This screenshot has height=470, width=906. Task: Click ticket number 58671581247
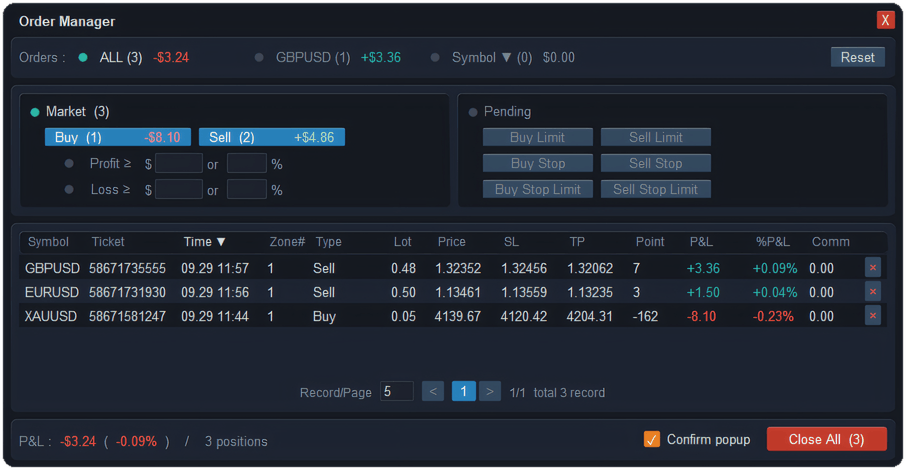click(x=127, y=317)
